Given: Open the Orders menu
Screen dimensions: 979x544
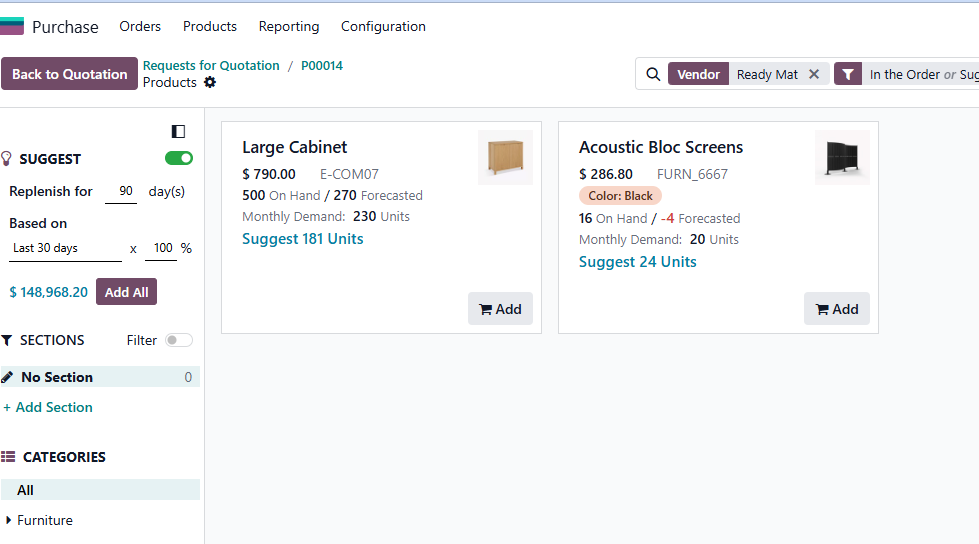Looking at the screenshot, I should pyautogui.click(x=140, y=26).
